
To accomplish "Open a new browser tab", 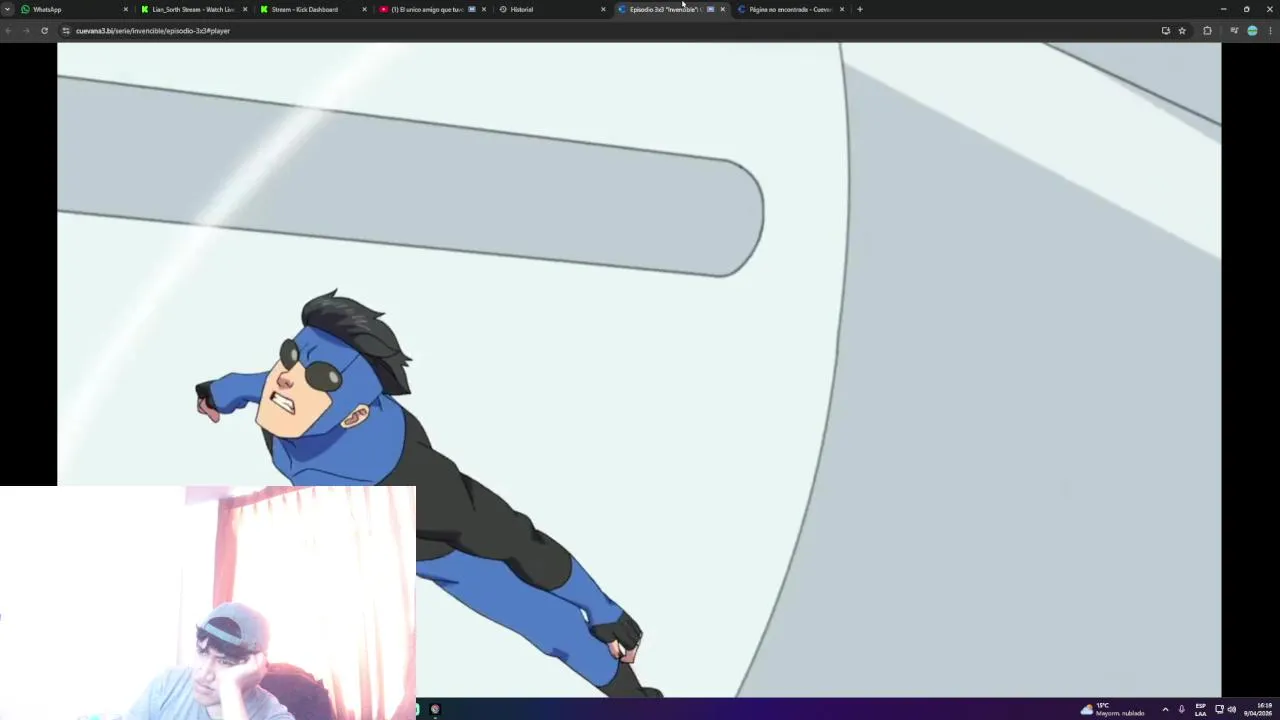I will tap(860, 9).
